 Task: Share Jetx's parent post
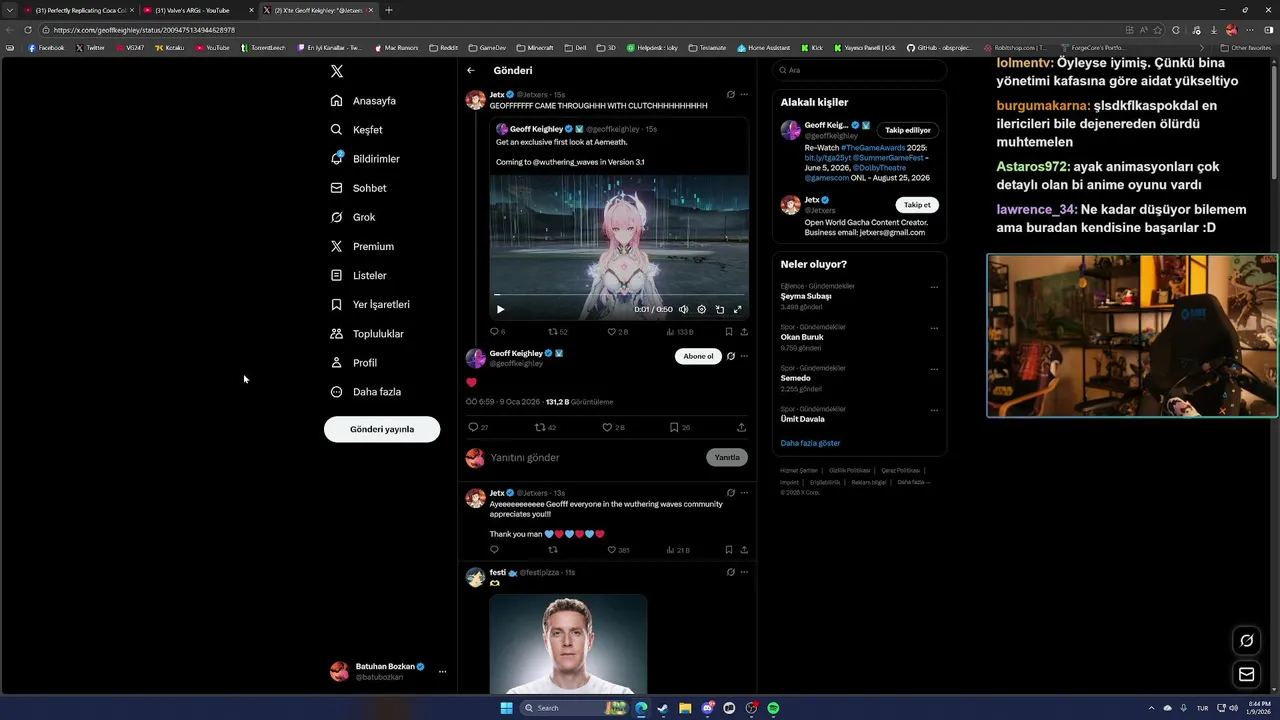click(x=744, y=332)
